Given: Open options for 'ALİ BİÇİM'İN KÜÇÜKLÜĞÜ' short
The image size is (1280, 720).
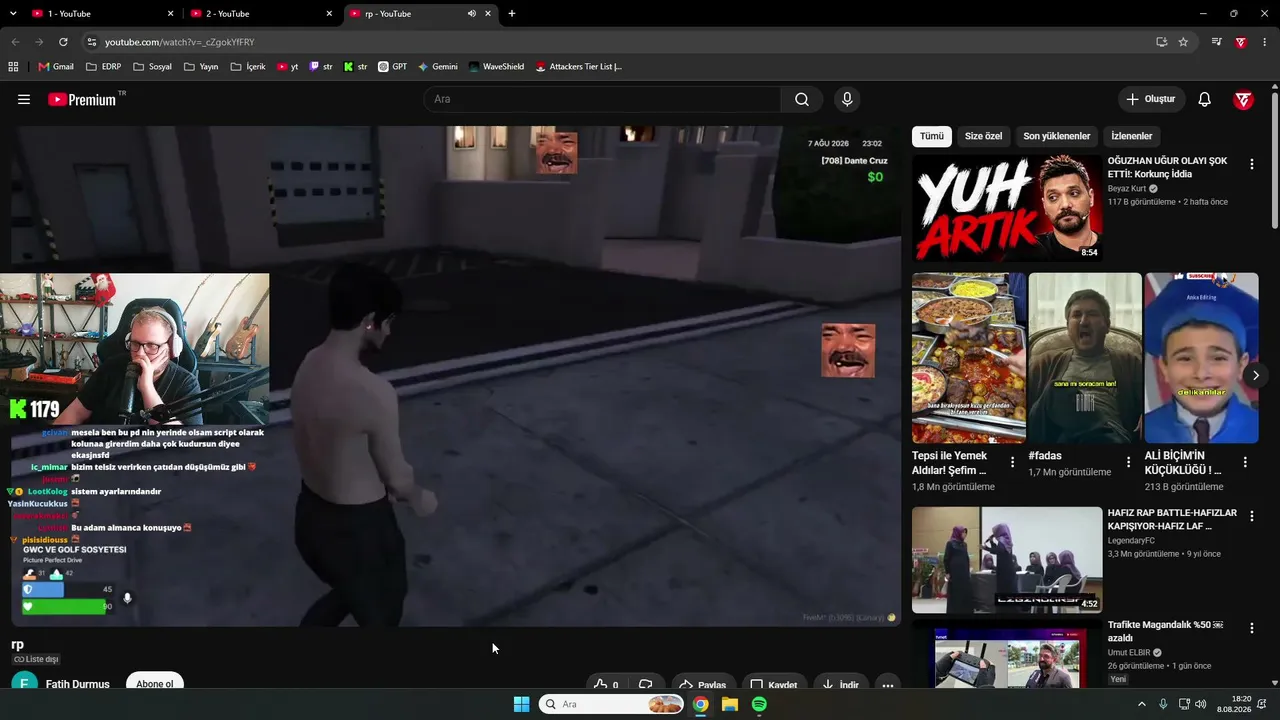Looking at the screenshot, I should pos(1245,462).
